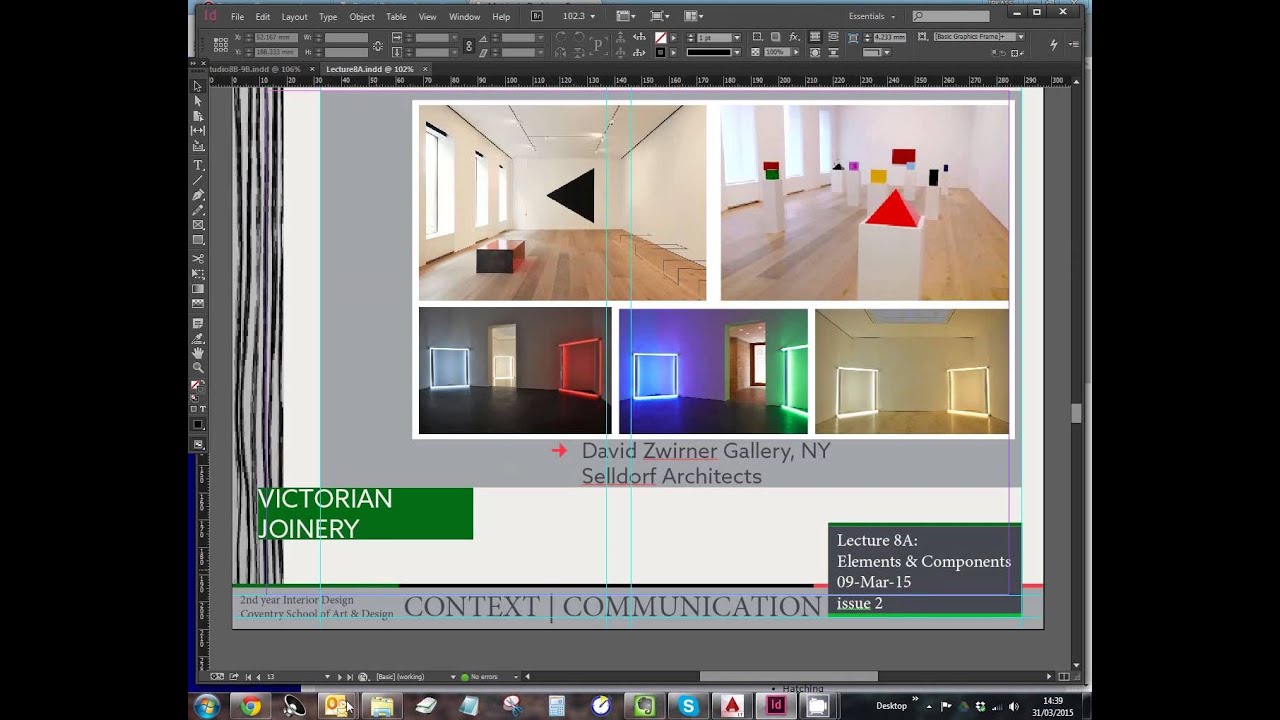Open the Essentials workspace switcher
The width and height of the screenshot is (1280, 720).
(x=872, y=17)
